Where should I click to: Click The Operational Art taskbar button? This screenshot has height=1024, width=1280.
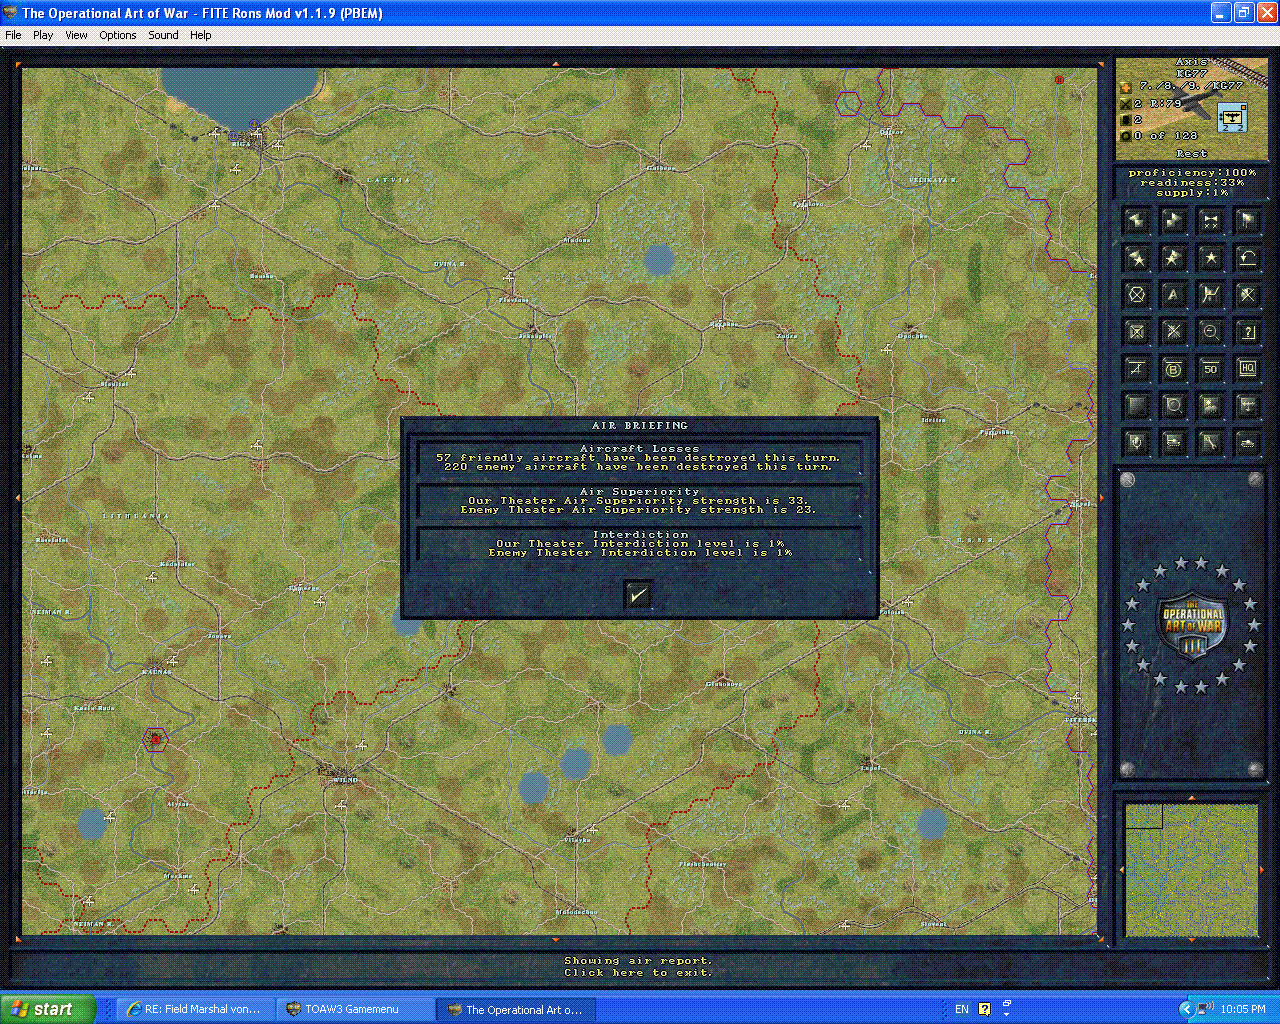(515, 1009)
